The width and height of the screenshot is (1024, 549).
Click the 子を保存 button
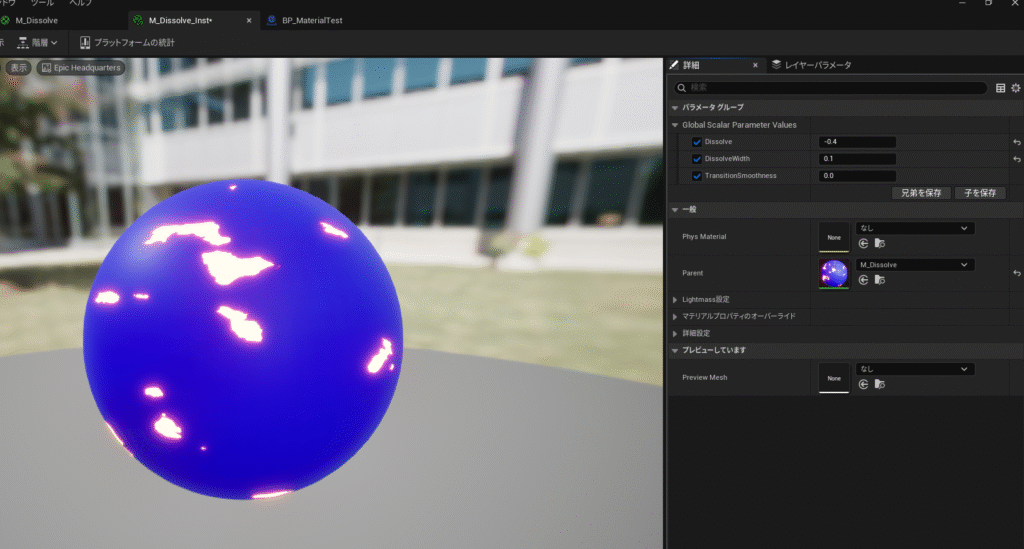tap(980, 193)
